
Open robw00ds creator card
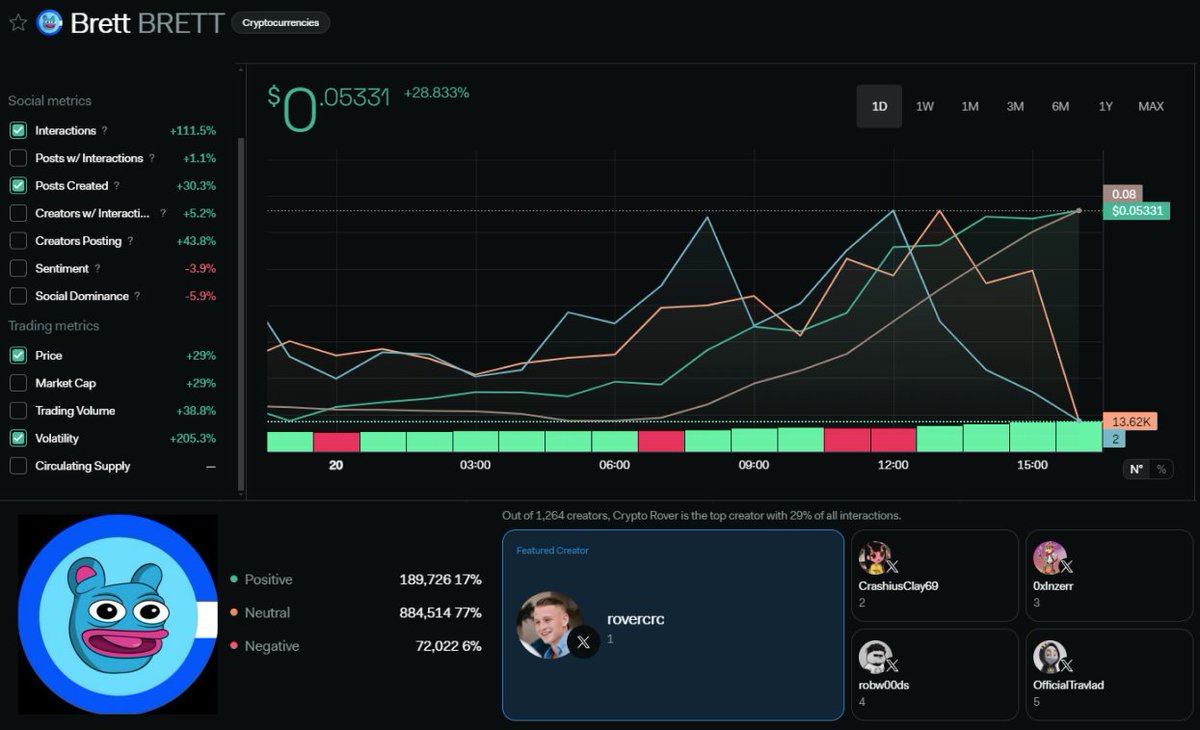[934, 675]
